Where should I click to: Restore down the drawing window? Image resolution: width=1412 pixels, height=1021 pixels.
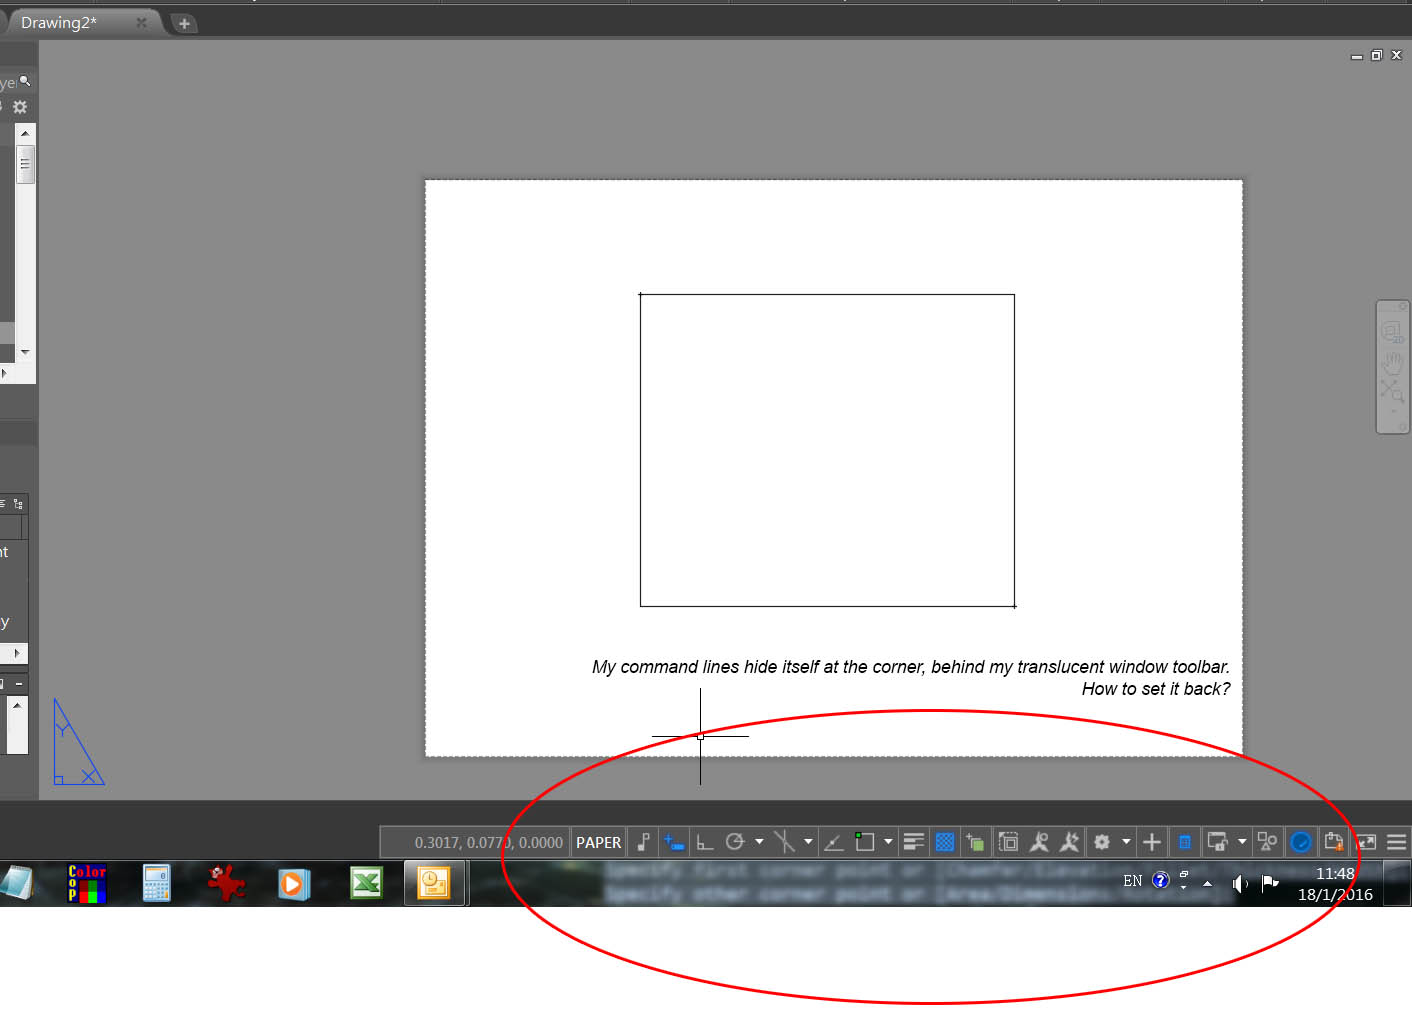(1377, 55)
